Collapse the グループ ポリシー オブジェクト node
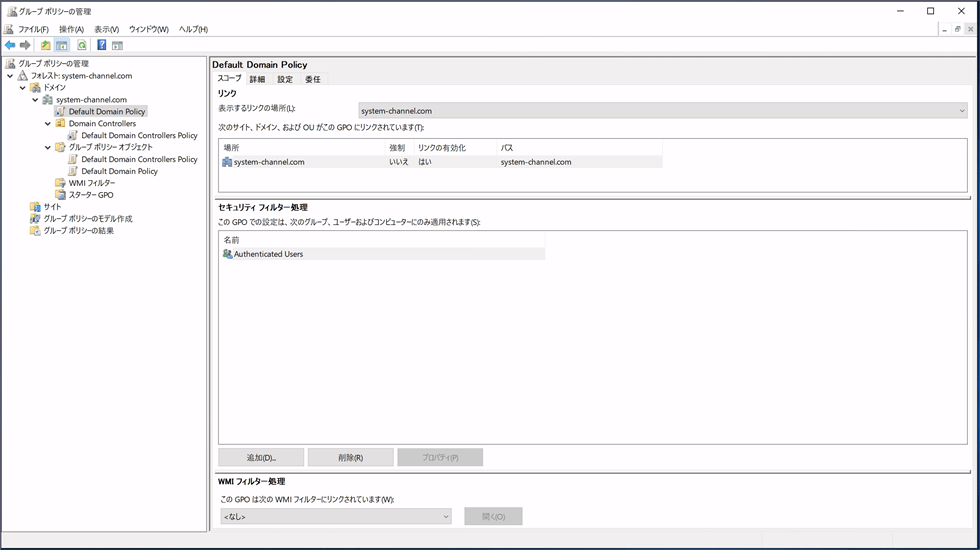 (47, 148)
